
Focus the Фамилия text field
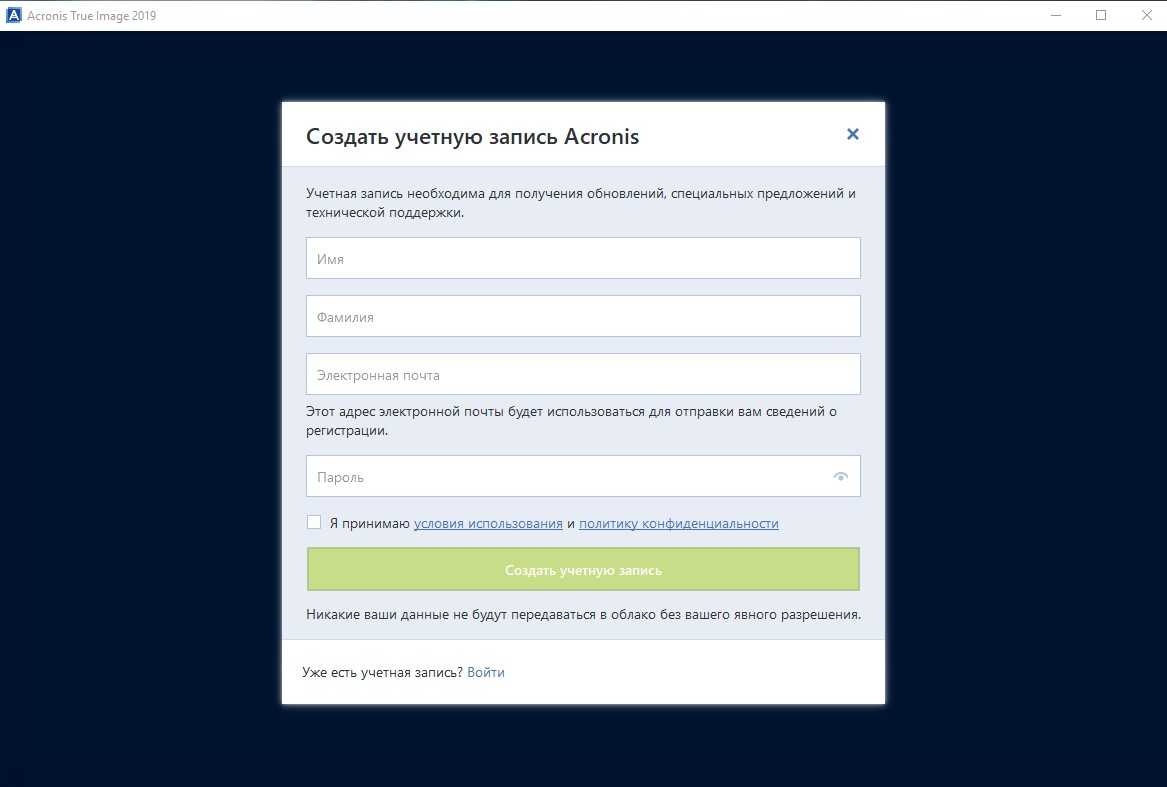[x=583, y=316]
